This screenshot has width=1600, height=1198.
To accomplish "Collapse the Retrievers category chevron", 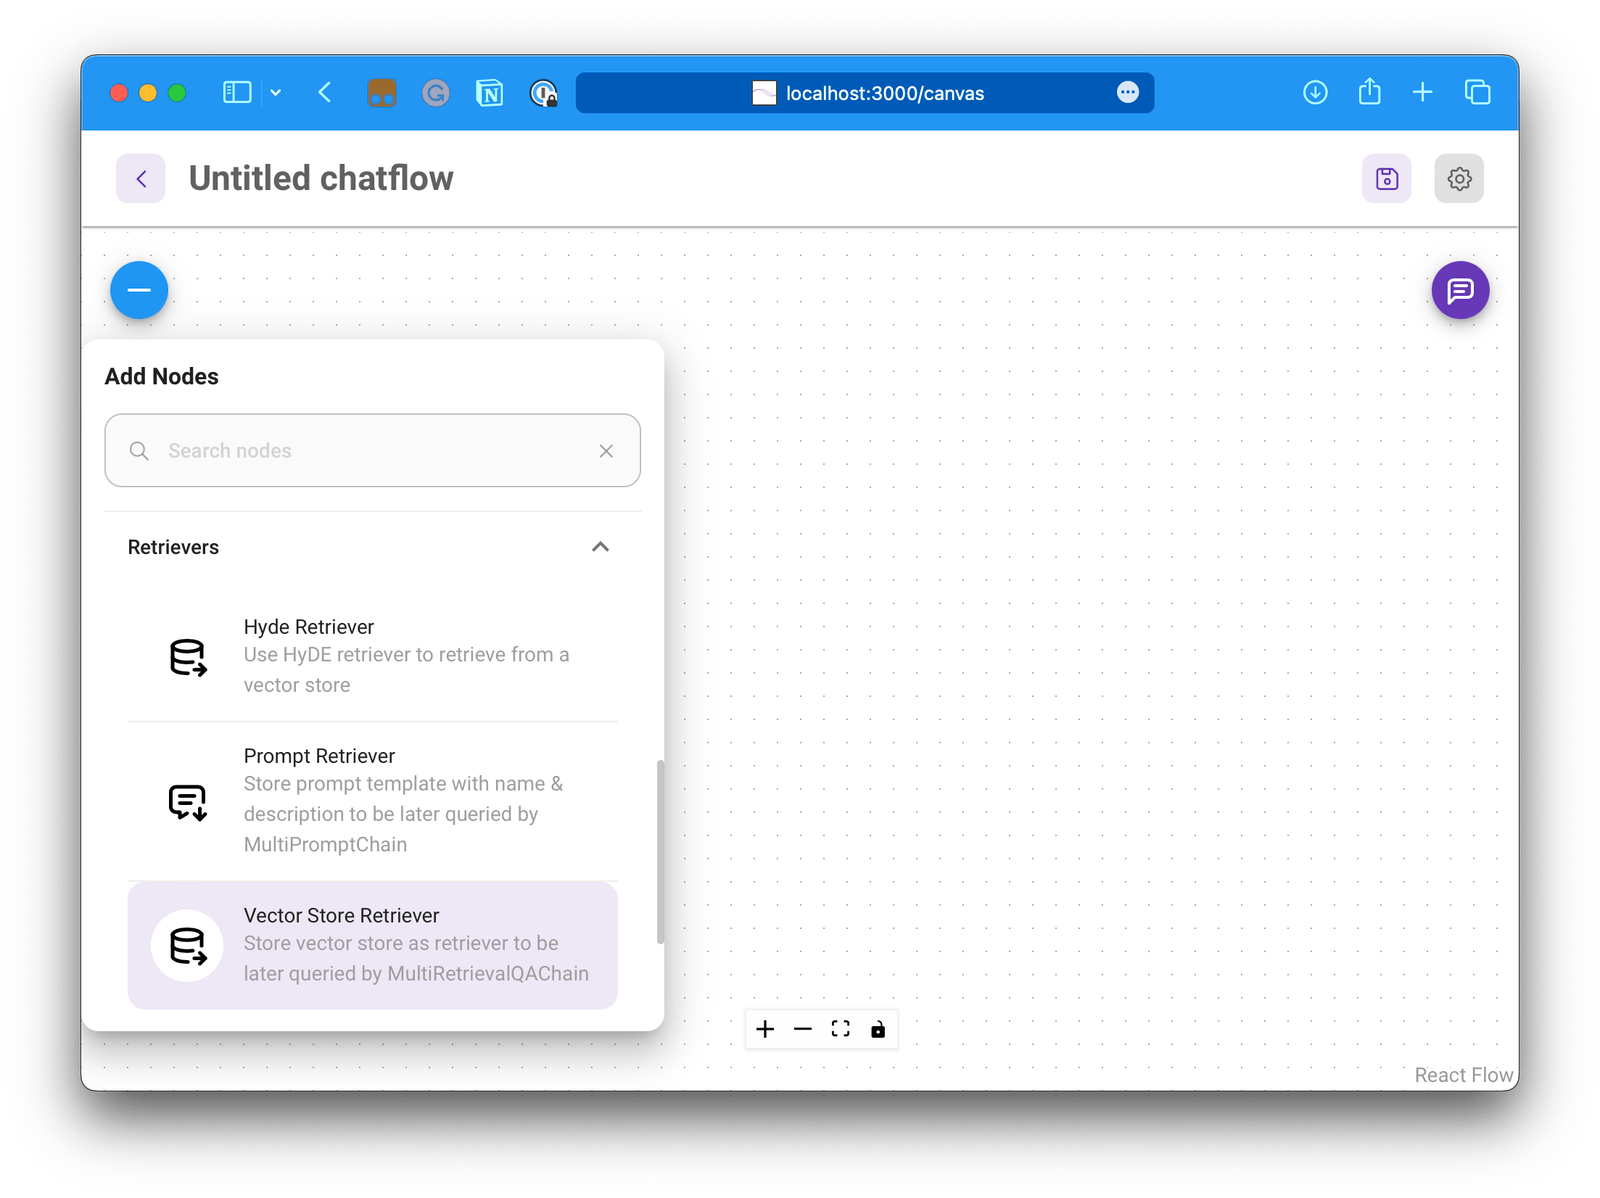I will (600, 547).
